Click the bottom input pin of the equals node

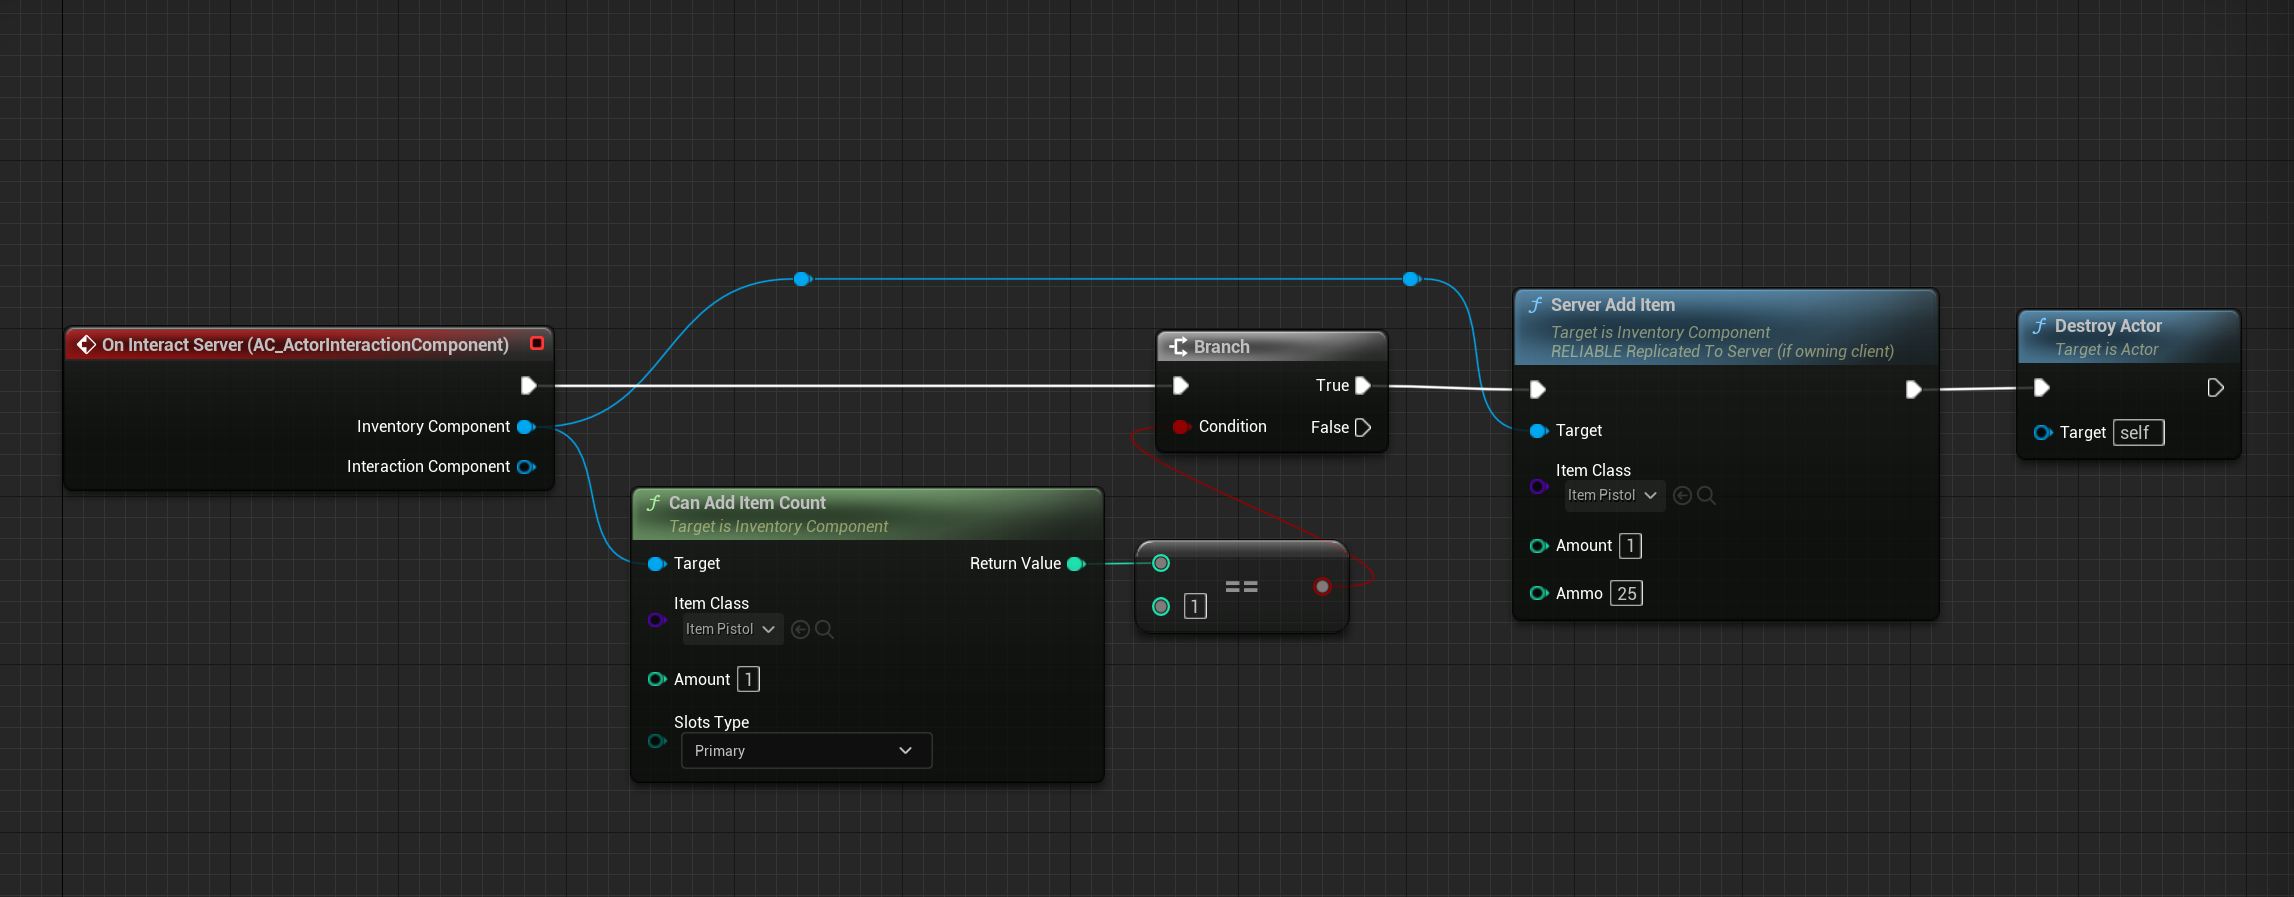click(x=1161, y=606)
